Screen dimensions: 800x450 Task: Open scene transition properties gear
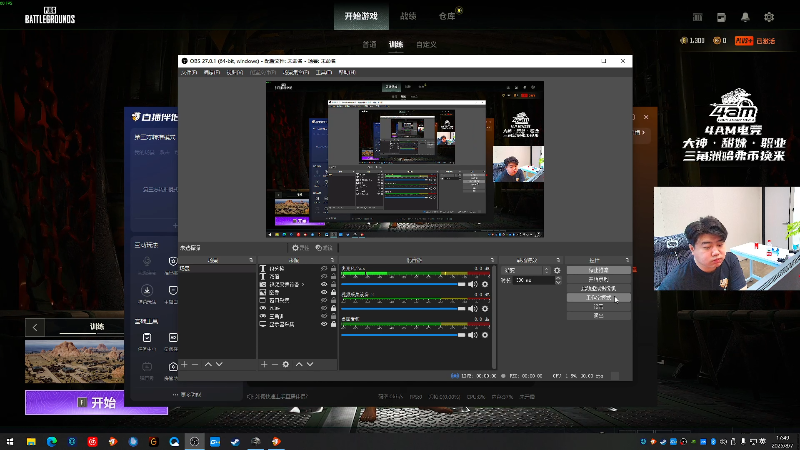[x=557, y=270]
